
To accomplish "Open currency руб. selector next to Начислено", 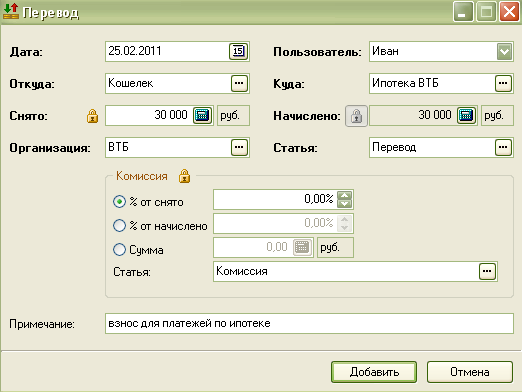I will click(497, 116).
